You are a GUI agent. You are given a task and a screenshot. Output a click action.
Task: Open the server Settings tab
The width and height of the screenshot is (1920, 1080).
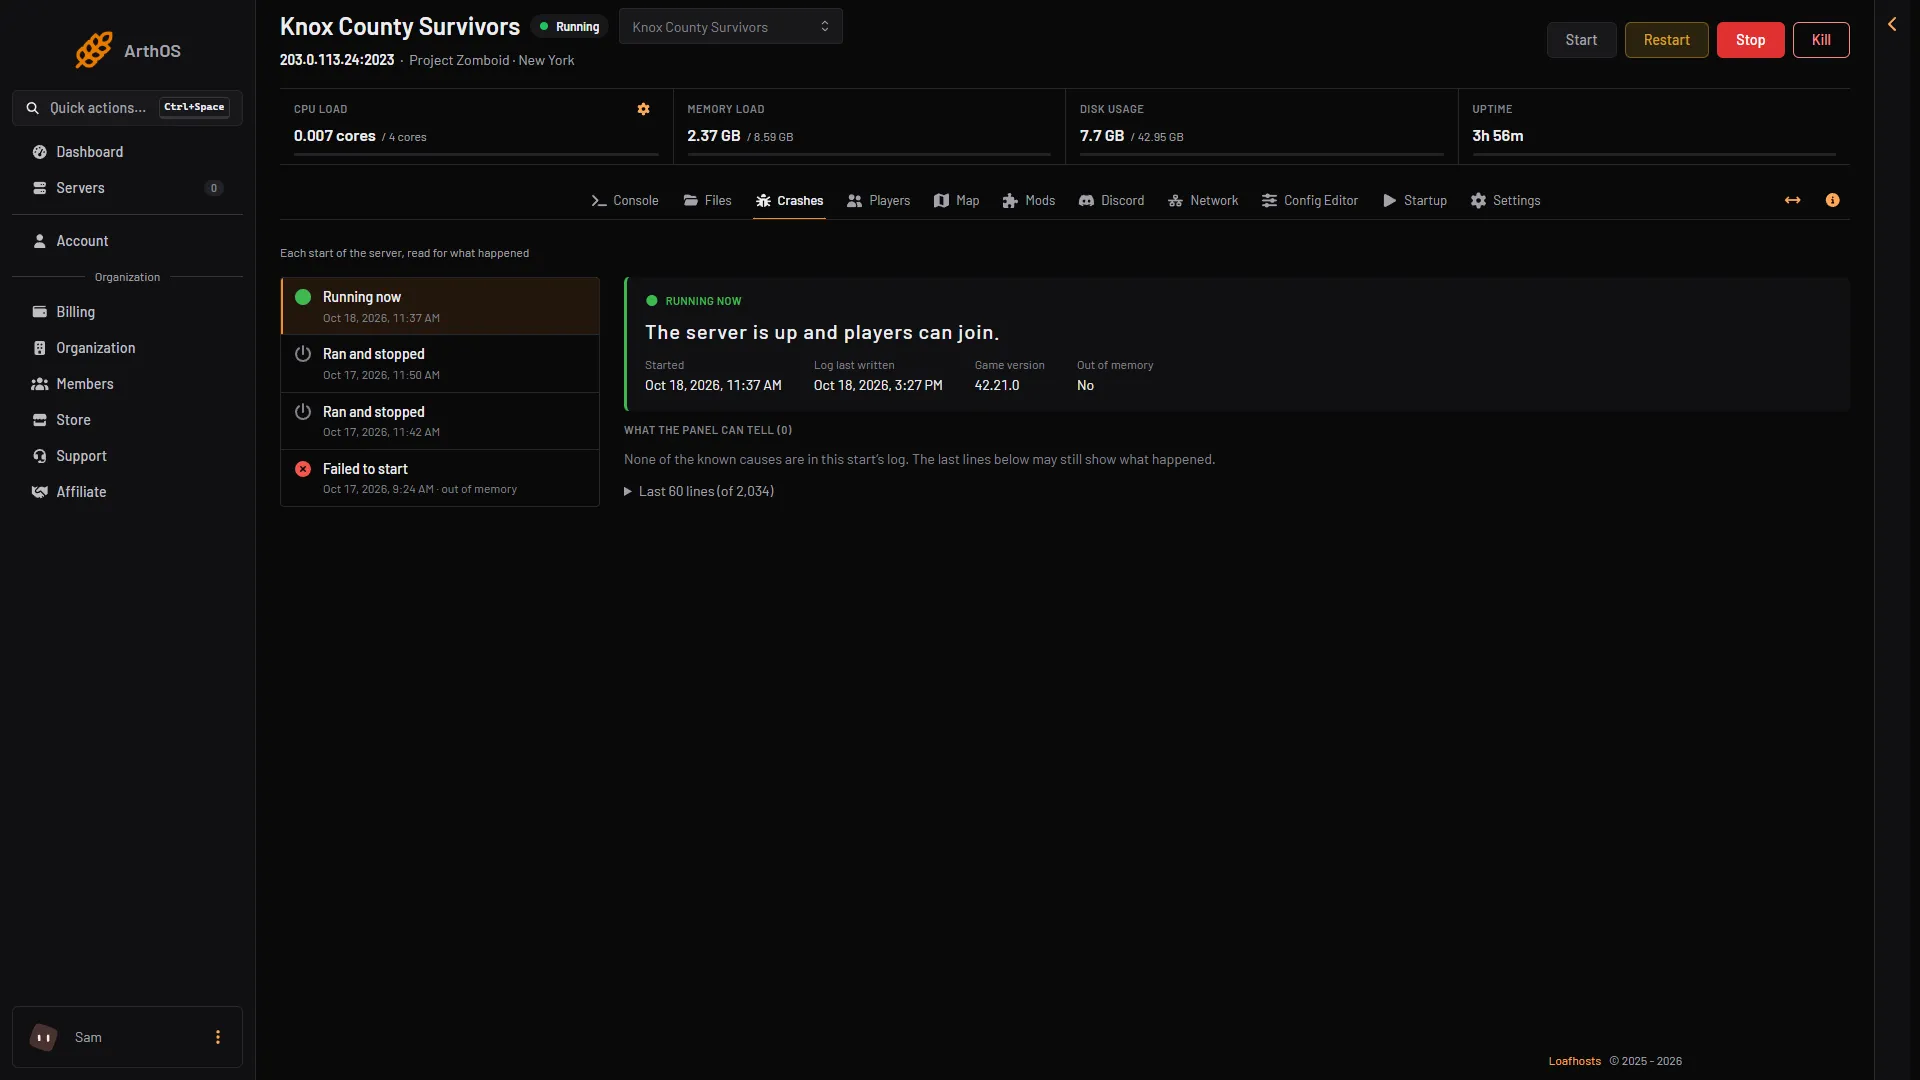pyautogui.click(x=1505, y=200)
